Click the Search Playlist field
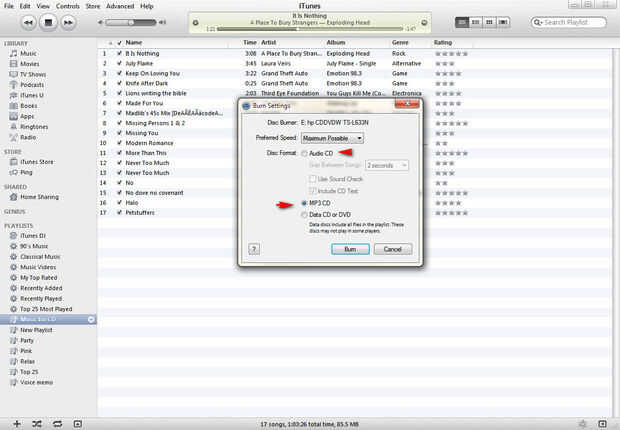This screenshot has height=430, width=620. 569,22
